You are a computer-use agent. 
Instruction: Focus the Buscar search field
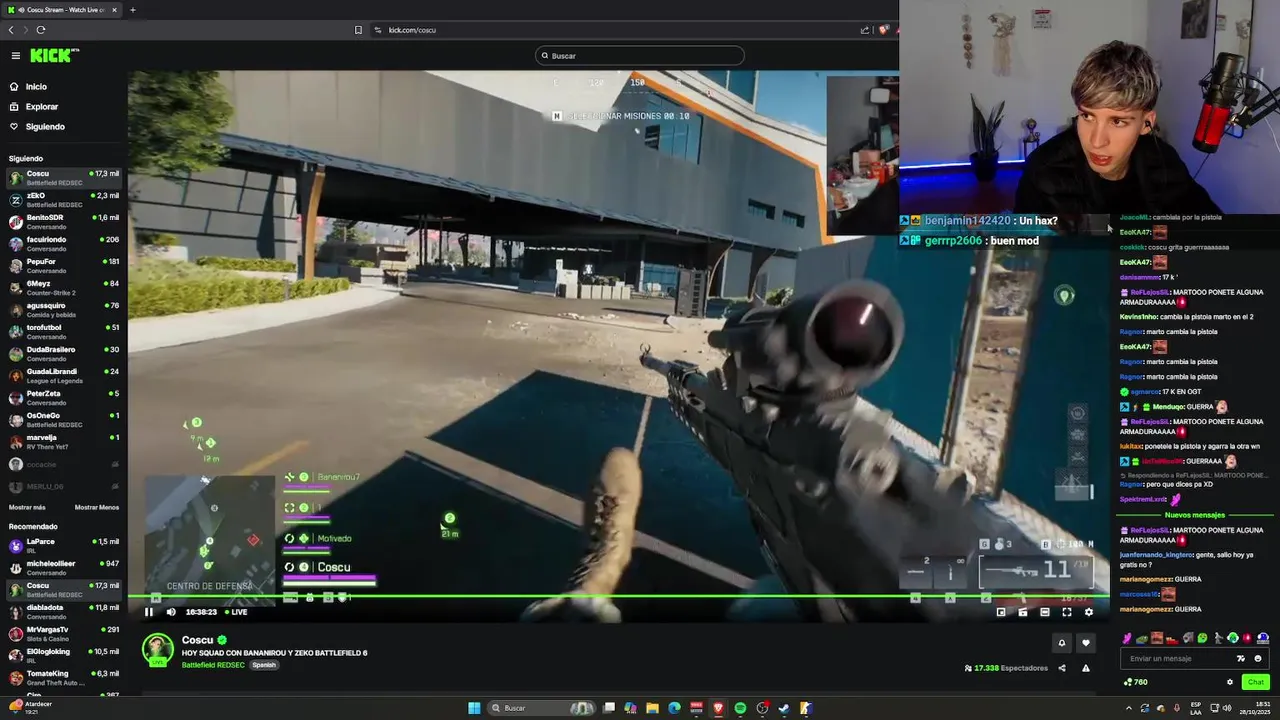pos(640,56)
